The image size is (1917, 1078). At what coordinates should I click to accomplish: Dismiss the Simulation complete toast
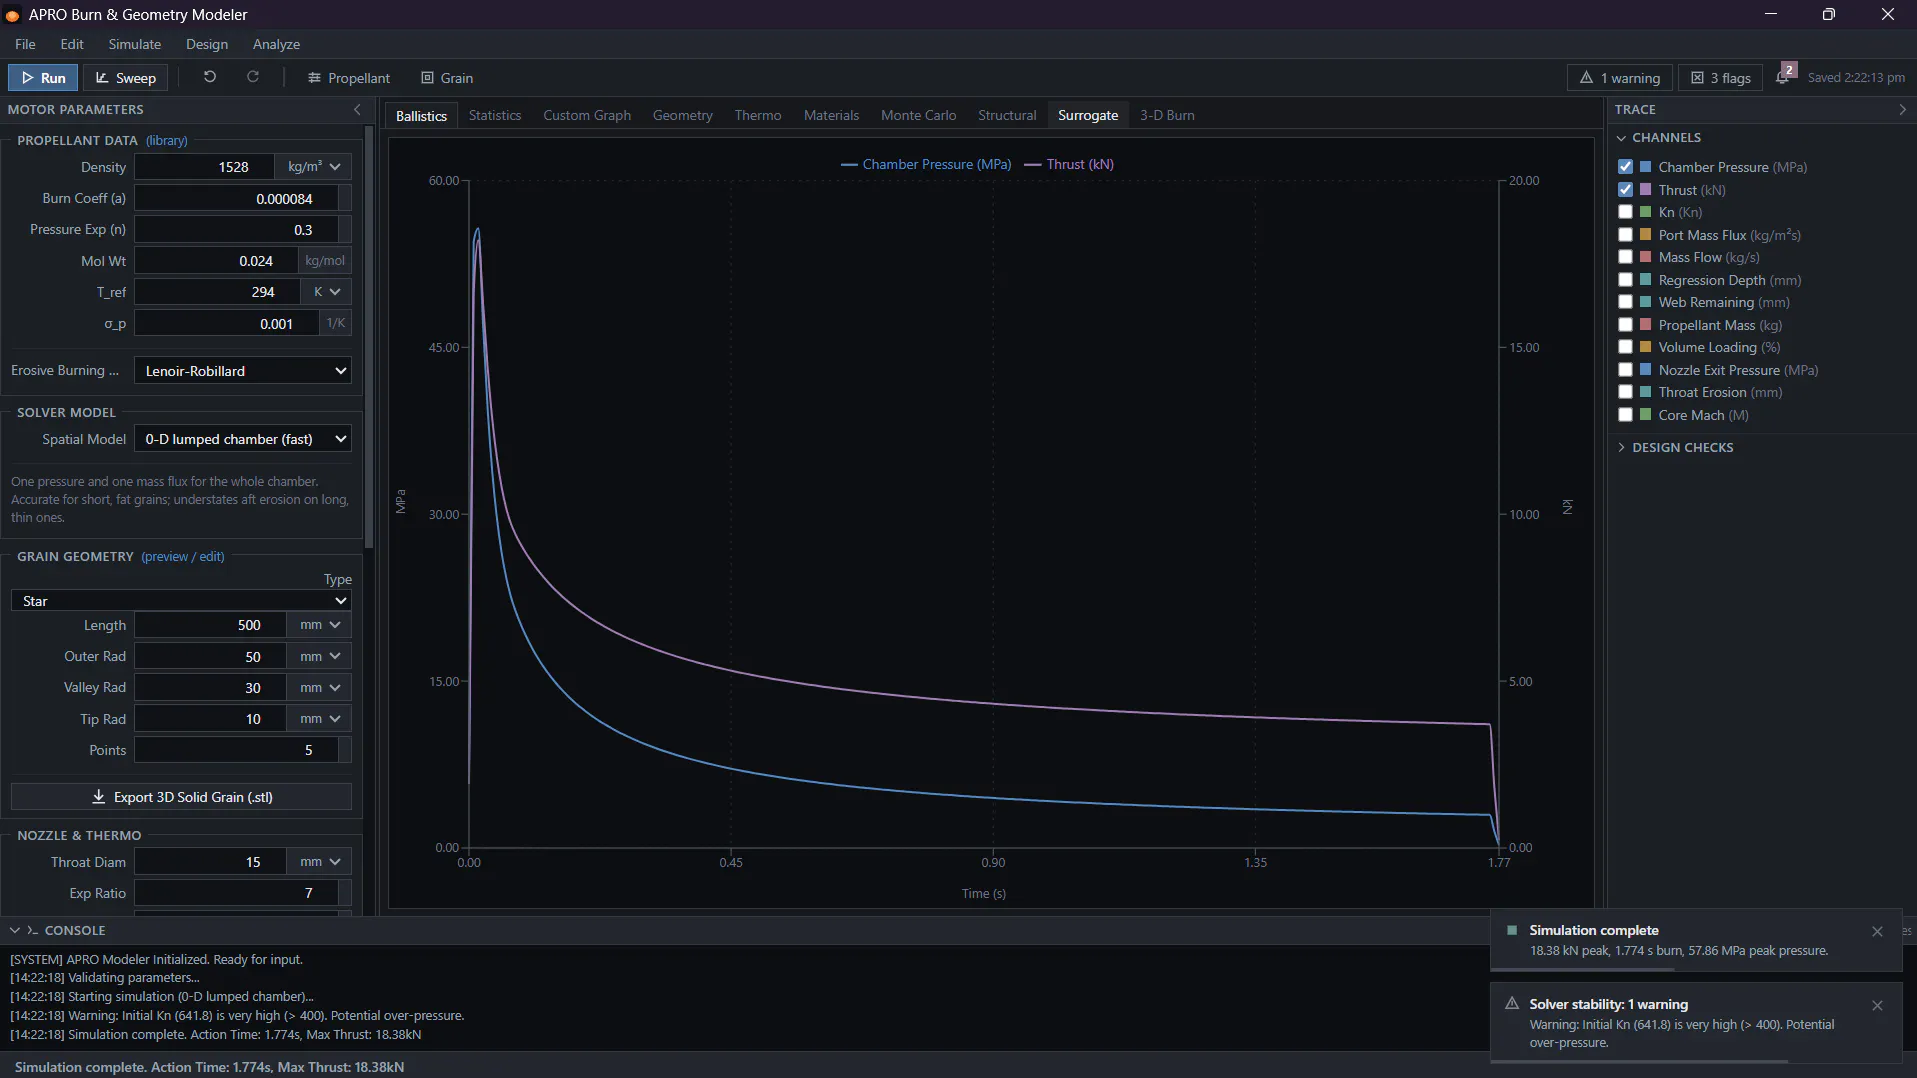1877,931
